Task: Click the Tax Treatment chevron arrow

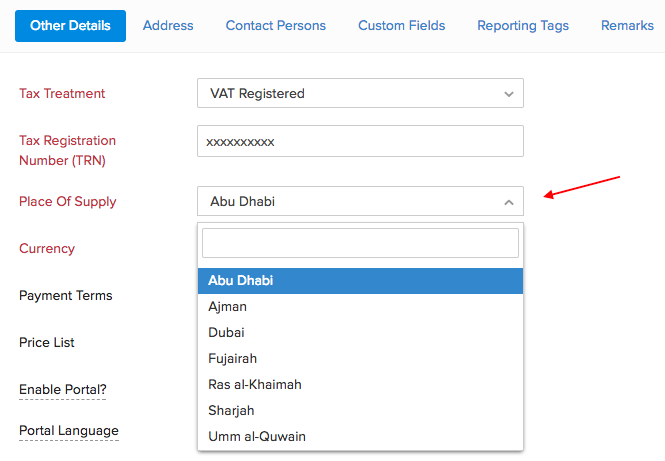Action: tap(508, 94)
